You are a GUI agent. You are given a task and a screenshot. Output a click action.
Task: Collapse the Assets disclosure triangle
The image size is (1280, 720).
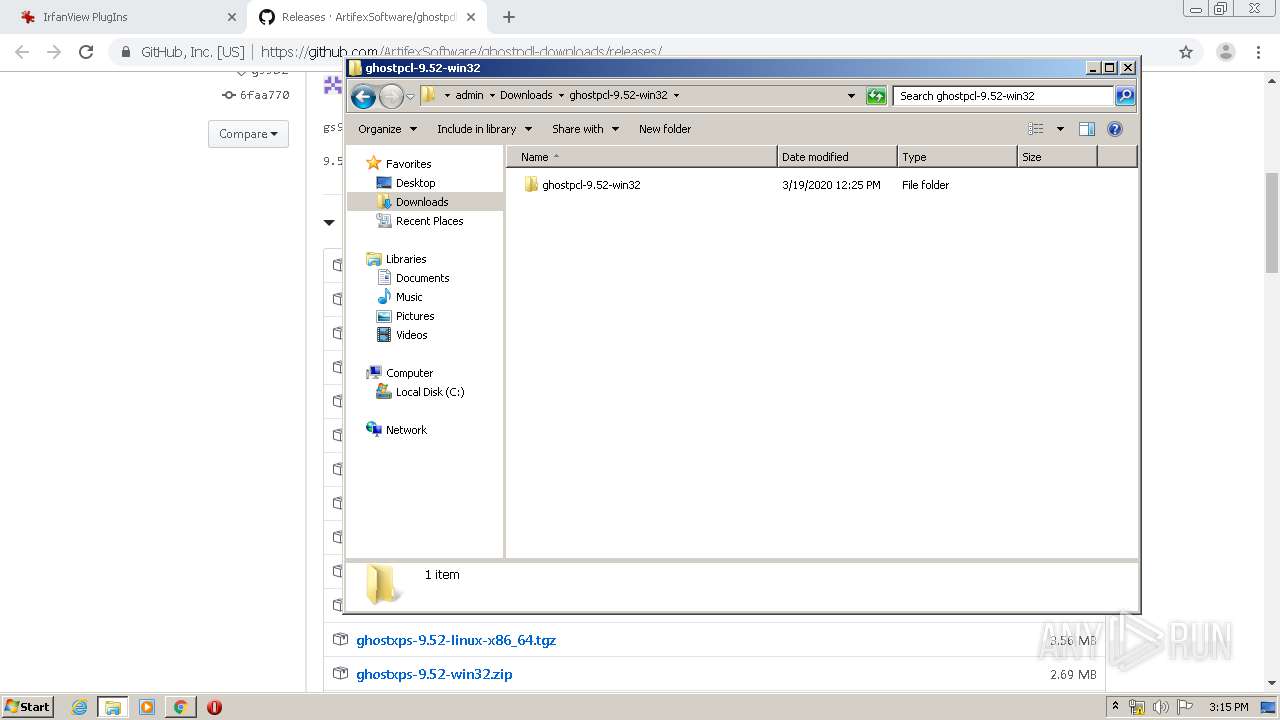tap(329, 222)
